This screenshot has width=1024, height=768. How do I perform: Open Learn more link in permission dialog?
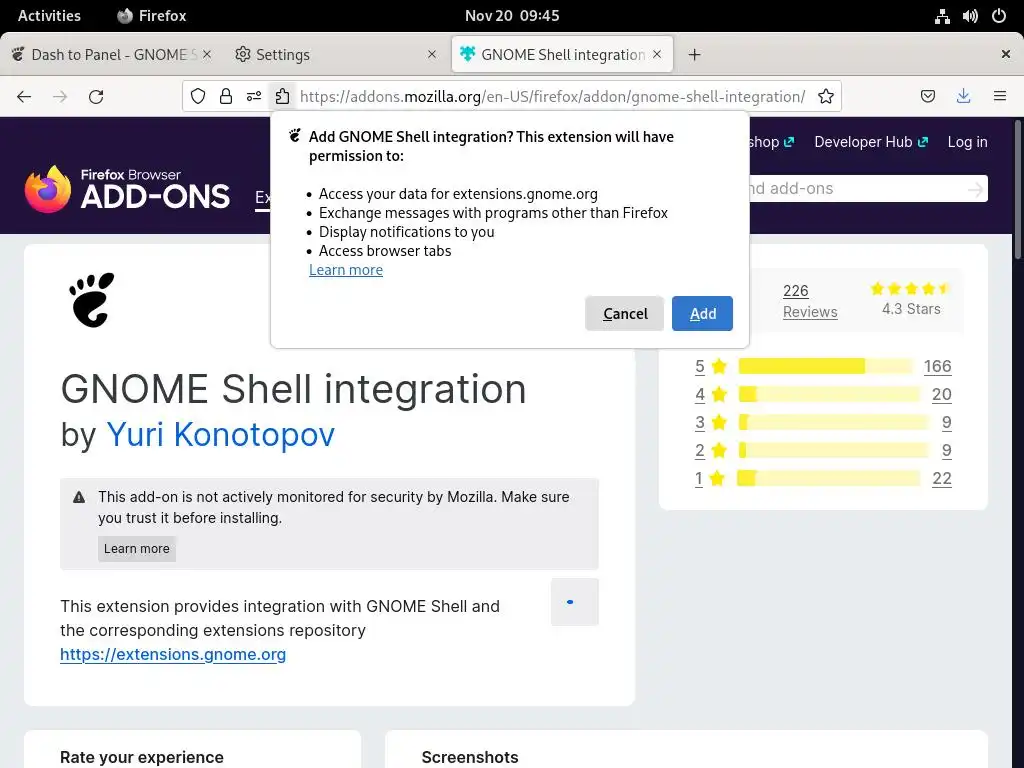pyautogui.click(x=346, y=270)
